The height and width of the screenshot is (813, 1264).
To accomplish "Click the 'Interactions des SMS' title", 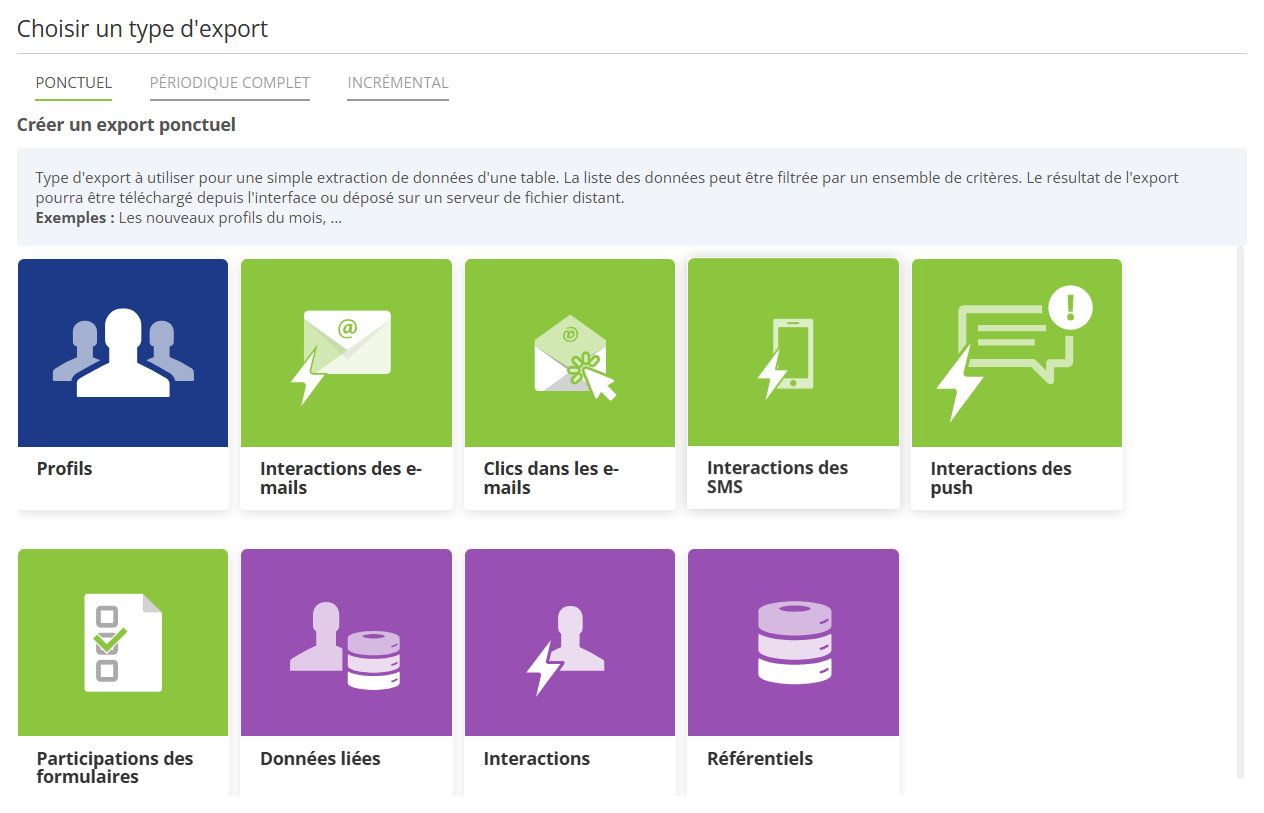I will pyautogui.click(x=777, y=477).
